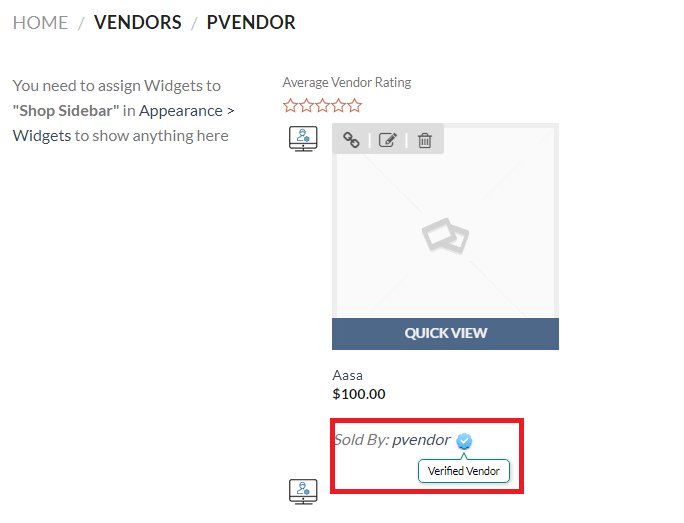This screenshot has height=523, width=684.
Task: Click the QUICK VIEW button
Action: click(x=445, y=334)
